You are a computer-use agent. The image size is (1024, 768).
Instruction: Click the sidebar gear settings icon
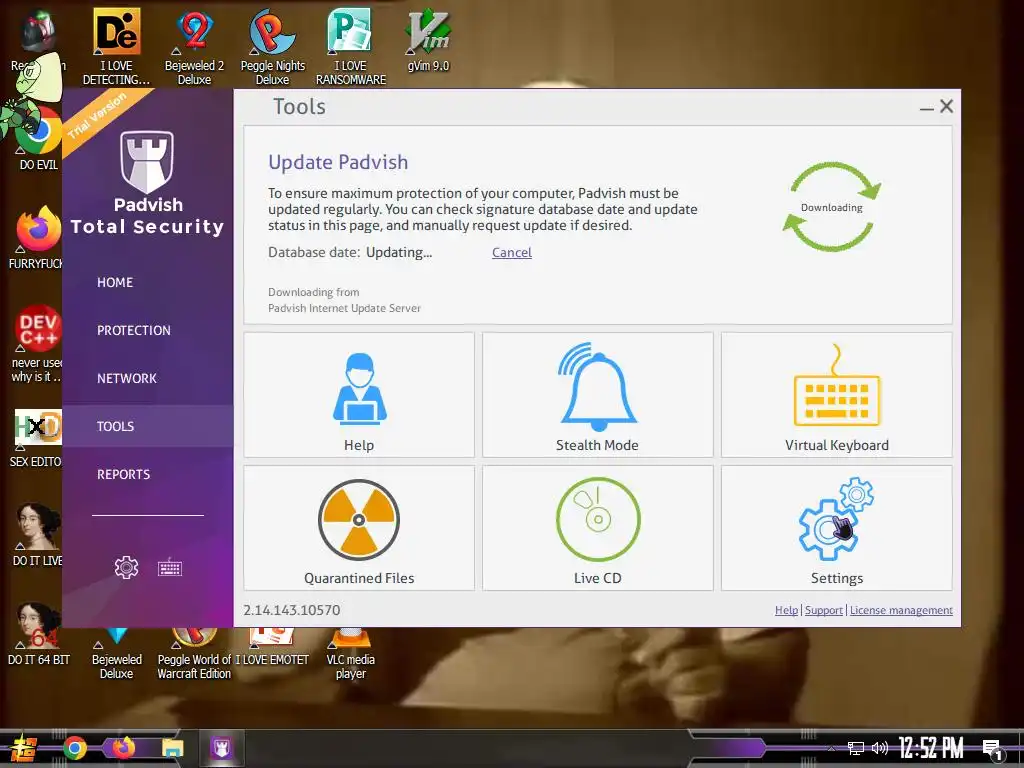click(126, 568)
